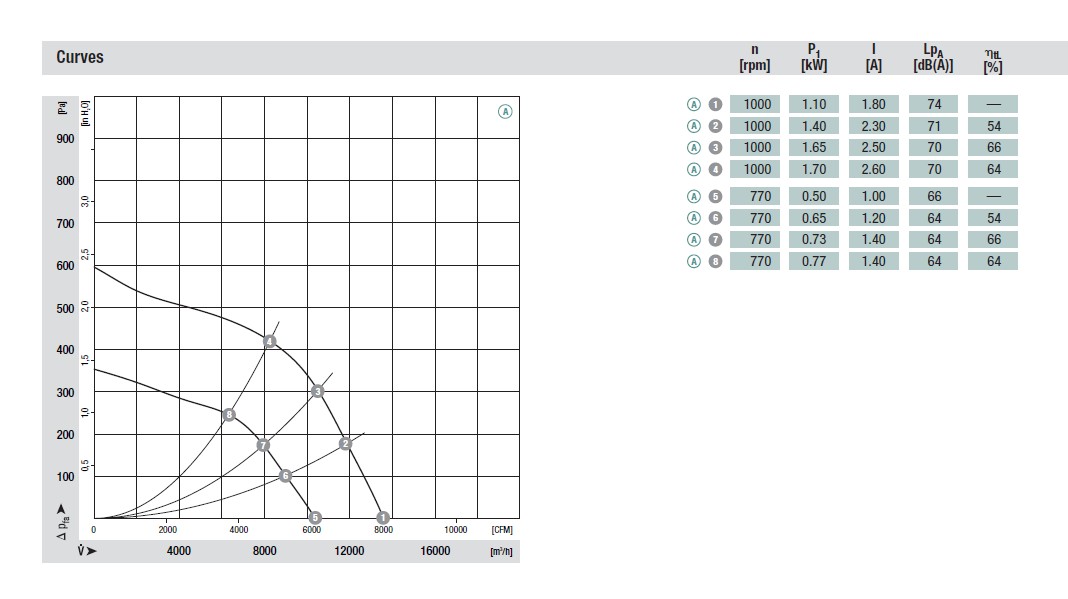This screenshot has height=599, width=1068.
Task: Click the 900 label on the Pa axis
Action: point(65,138)
